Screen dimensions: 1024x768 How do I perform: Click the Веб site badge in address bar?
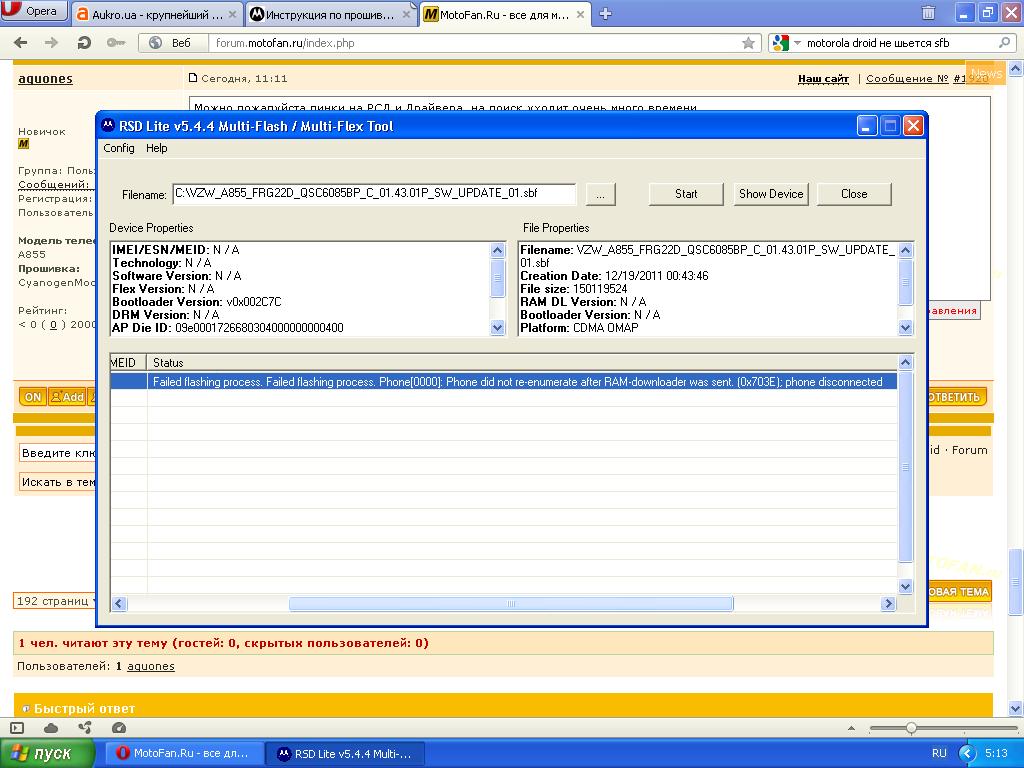[x=173, y=43]
